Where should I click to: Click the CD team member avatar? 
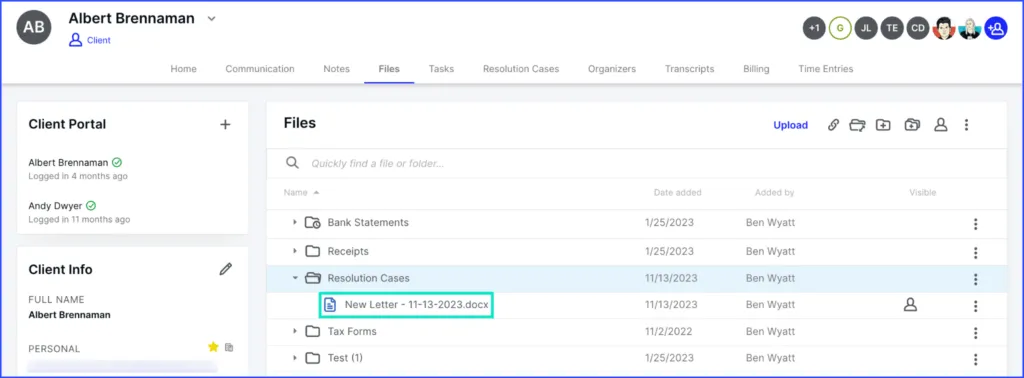[918, 28]
